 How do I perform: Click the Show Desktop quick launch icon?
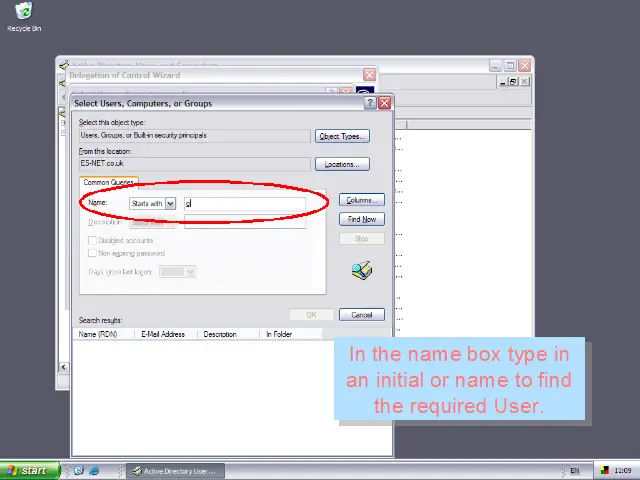(x=79, y=470)
